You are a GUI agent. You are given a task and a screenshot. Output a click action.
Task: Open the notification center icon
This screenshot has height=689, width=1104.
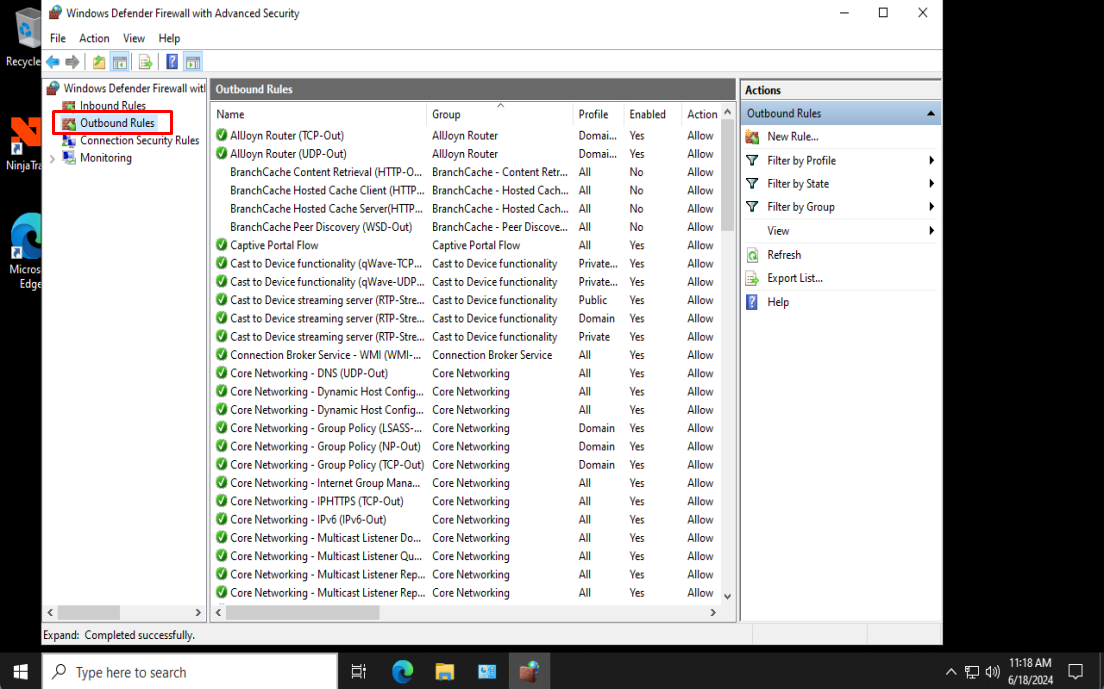pos(1075,671)
